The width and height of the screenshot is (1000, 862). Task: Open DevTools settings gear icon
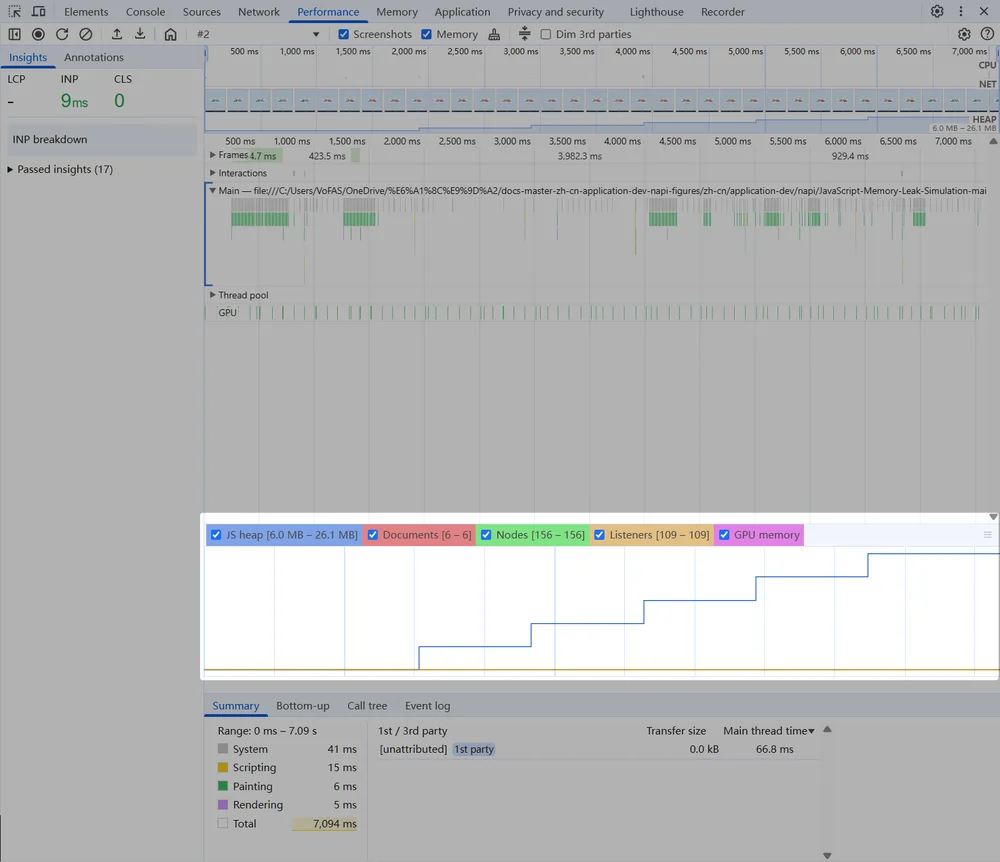pos(937,11)
